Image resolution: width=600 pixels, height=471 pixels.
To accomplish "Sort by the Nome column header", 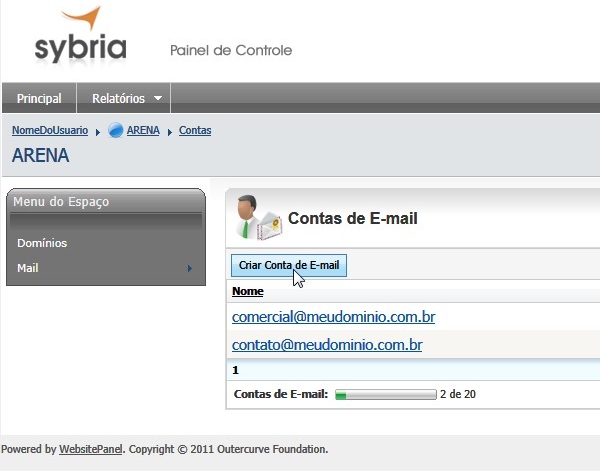I will tap(247, 292).
